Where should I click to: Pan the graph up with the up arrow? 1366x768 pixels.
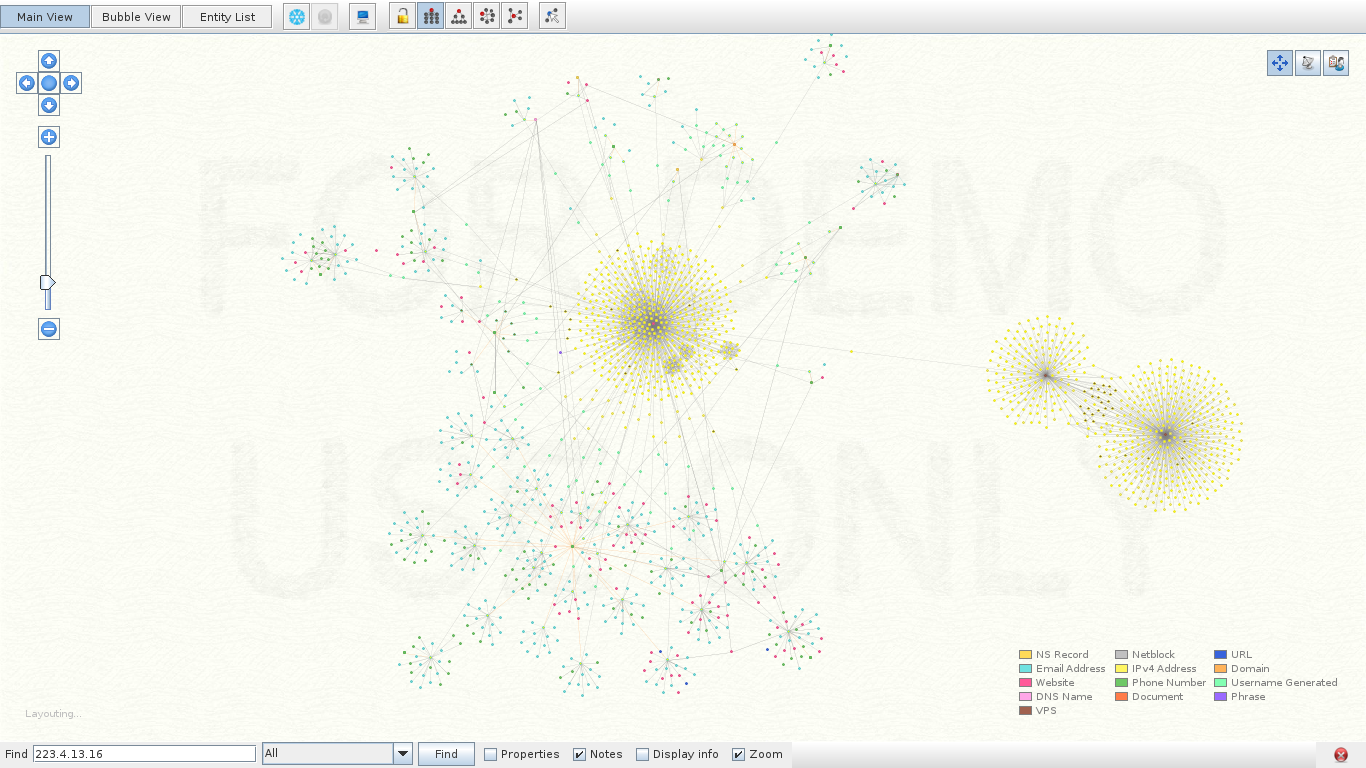tap(49, 61)
